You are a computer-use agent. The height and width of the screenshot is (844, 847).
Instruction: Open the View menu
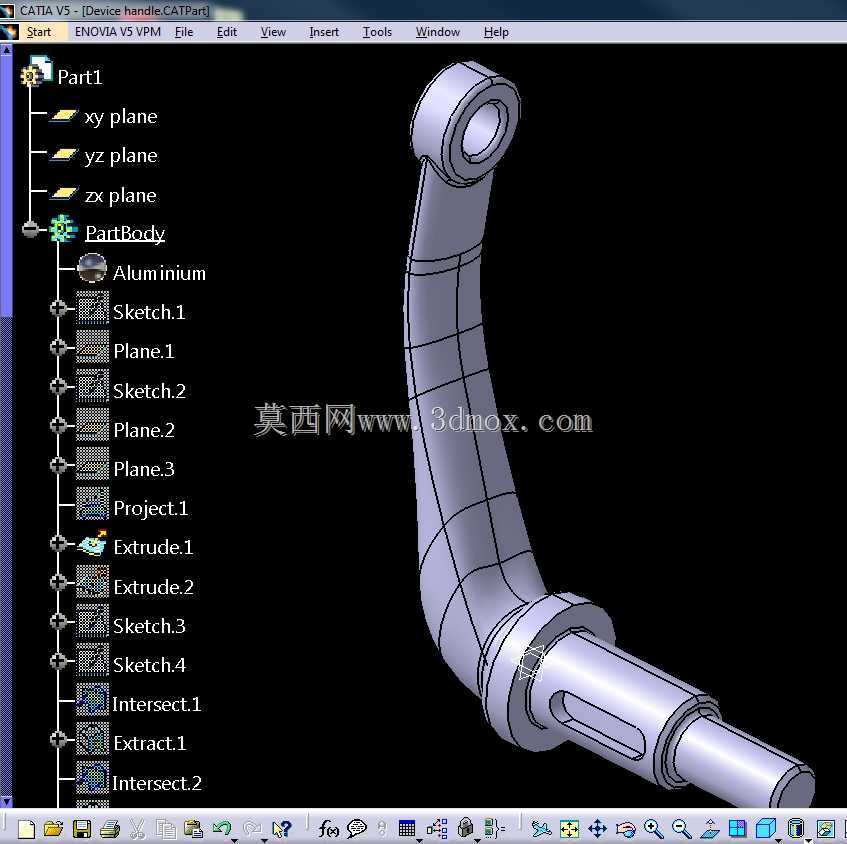pos(273,32)
